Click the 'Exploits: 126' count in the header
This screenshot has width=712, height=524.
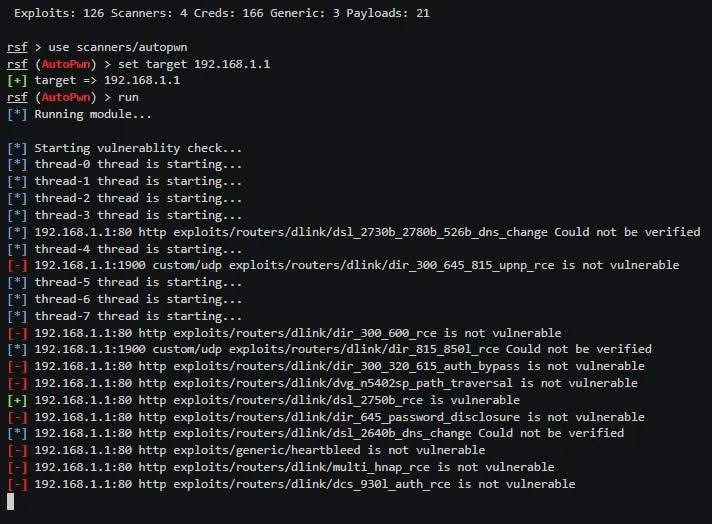pos(59,13)
